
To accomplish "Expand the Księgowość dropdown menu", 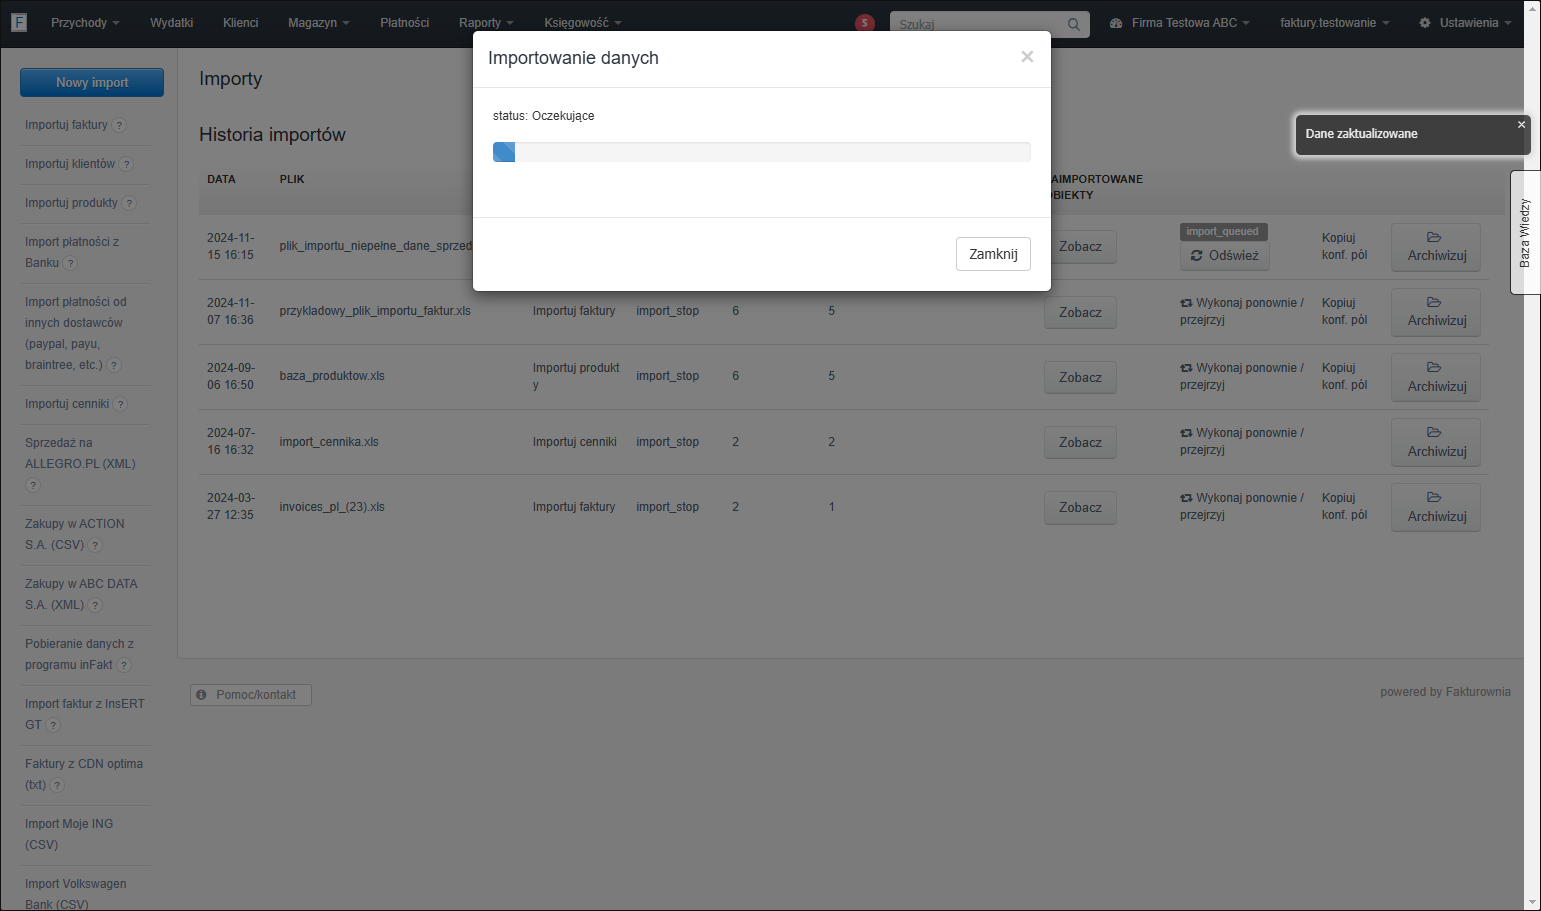I will (x=583, y=23).
